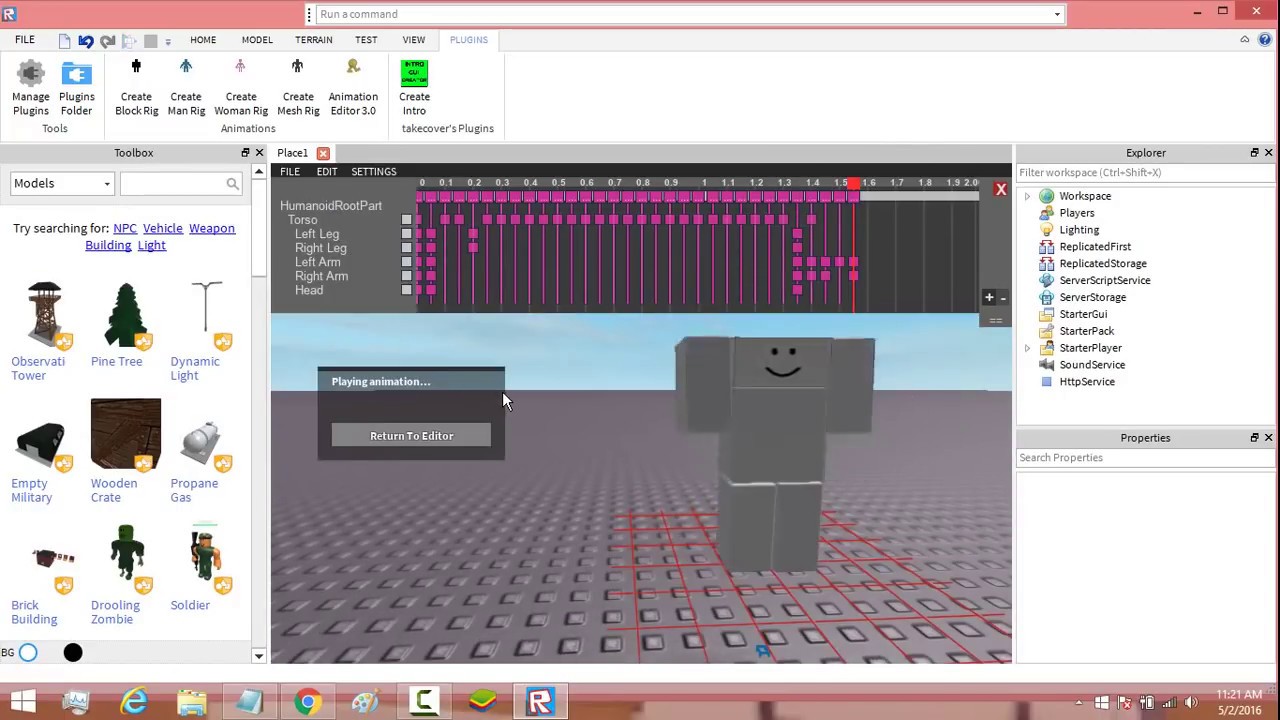Launch Animation Editor 3.0 plugin
Viewport: 1280px width, 720px height.
(353, 88)
